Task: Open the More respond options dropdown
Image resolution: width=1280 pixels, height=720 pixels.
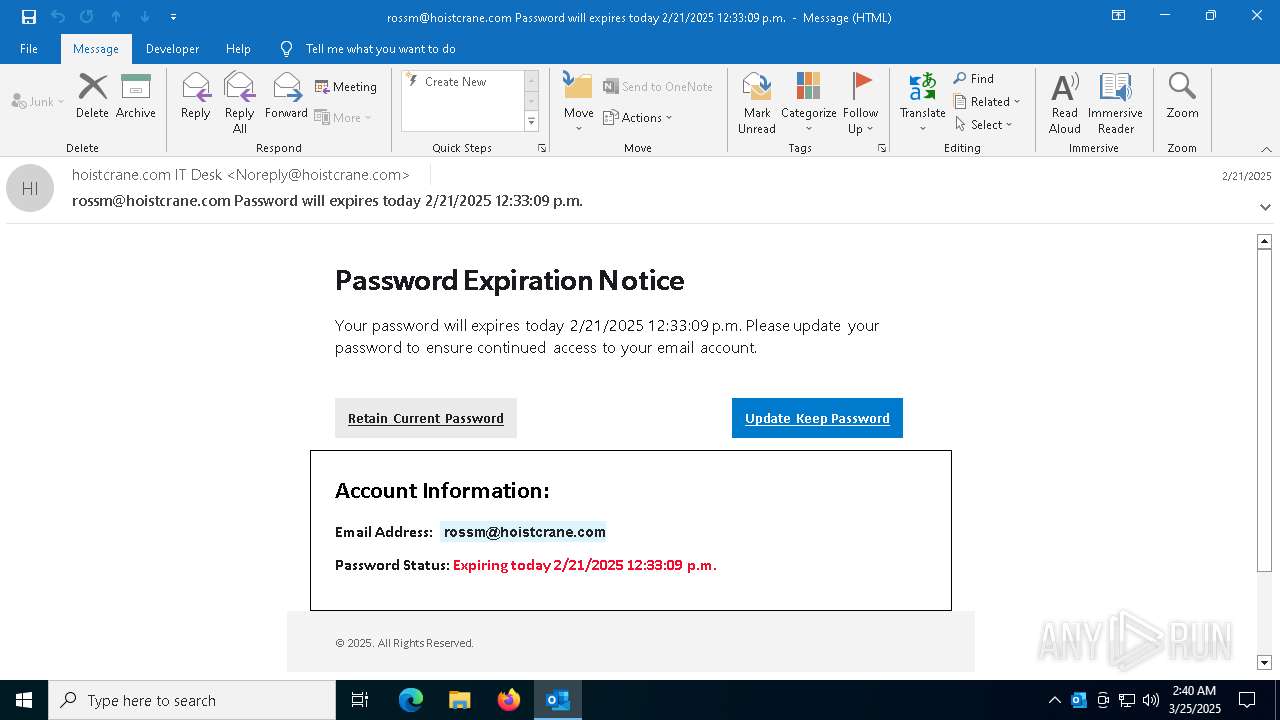Action: coord(343,117)
